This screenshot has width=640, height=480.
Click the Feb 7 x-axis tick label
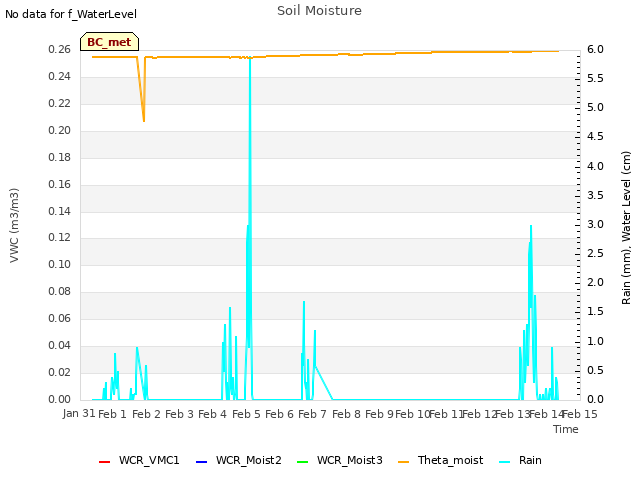click(x=312, y=414)
